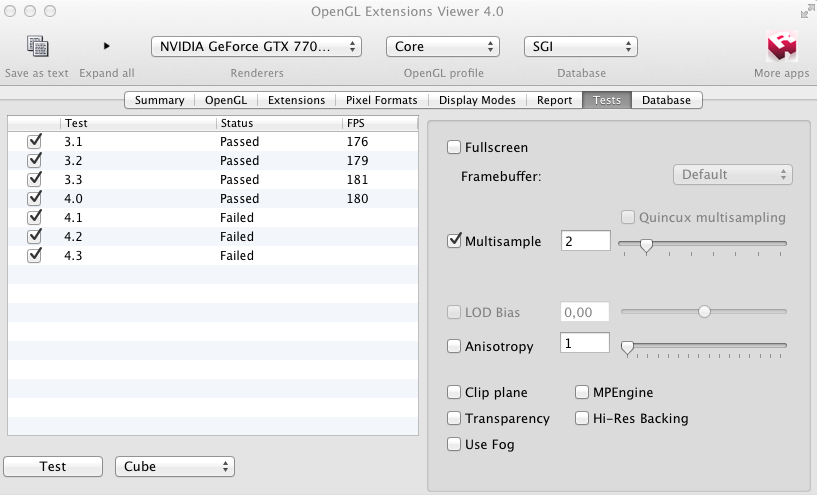817x495 pixels.
Task: Click the Test column header
Action: 138,123
